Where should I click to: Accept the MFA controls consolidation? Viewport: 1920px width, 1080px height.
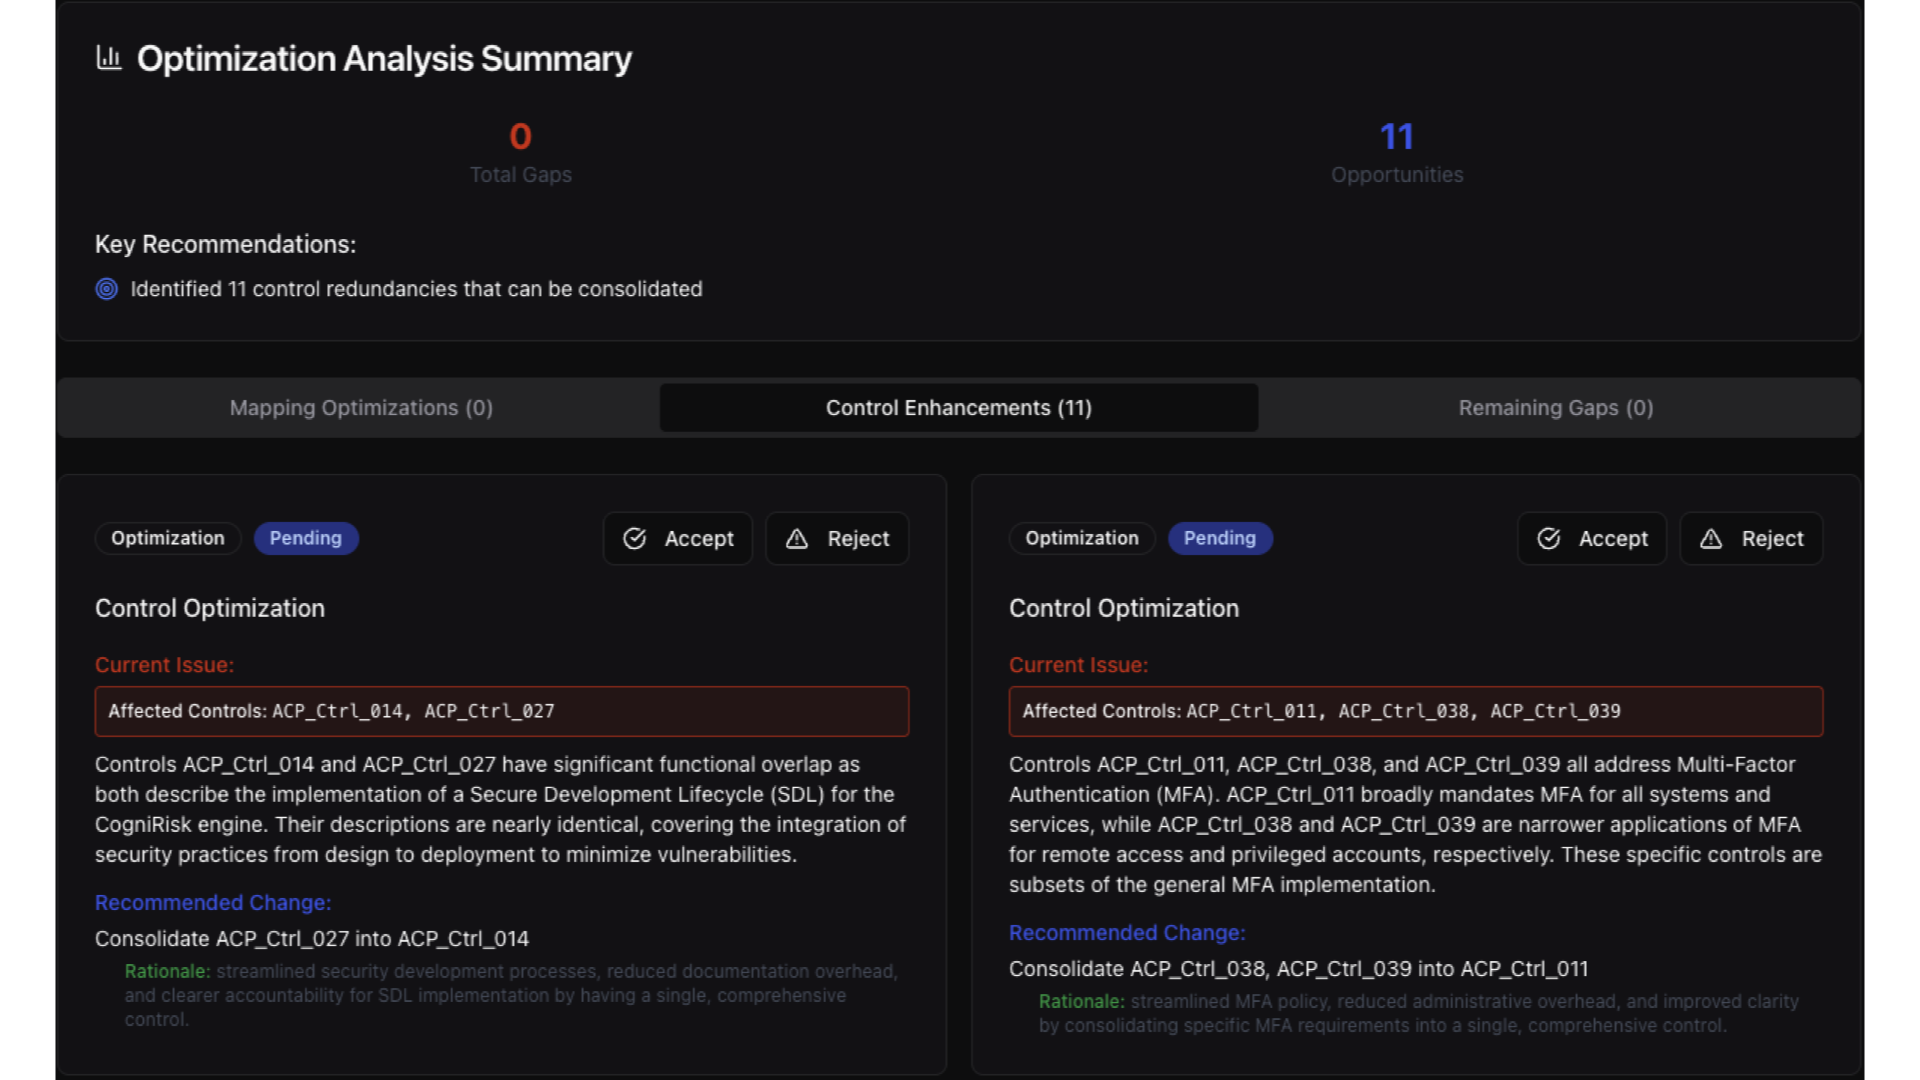pos(1592,539)
